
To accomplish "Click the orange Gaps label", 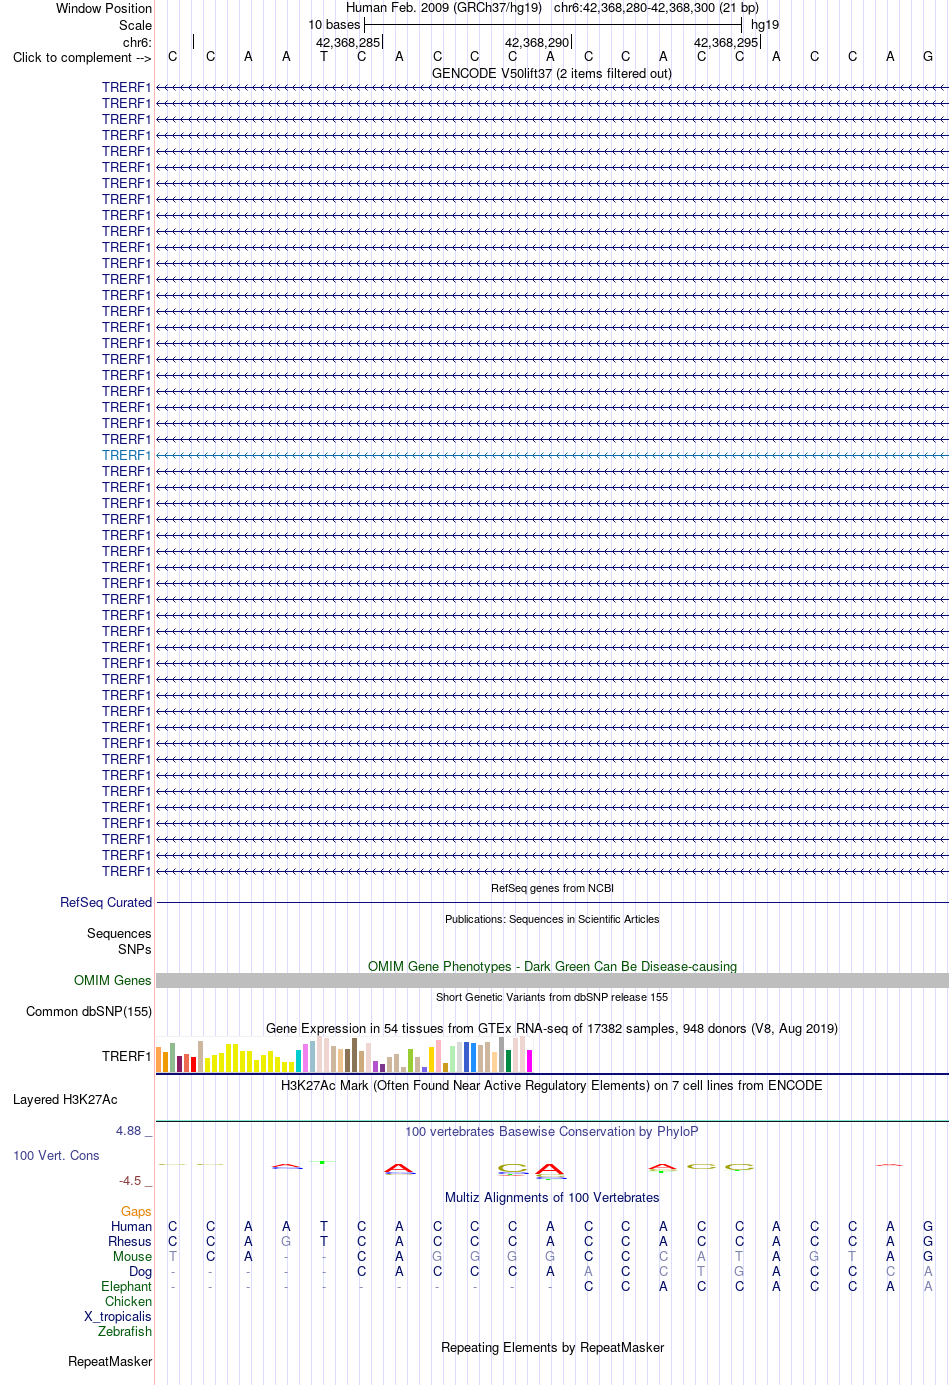I will 136,1211.
